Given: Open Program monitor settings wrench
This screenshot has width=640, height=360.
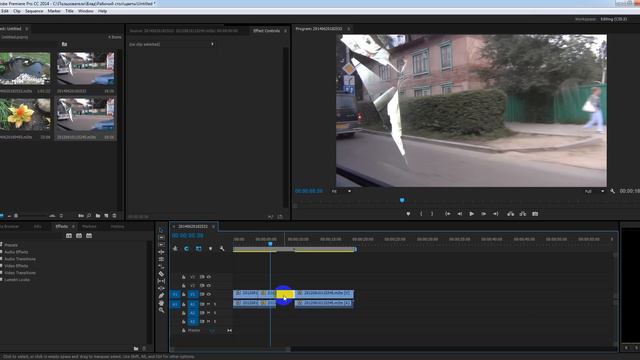Looking at the screenshot, I should click(x=613, y=191).
